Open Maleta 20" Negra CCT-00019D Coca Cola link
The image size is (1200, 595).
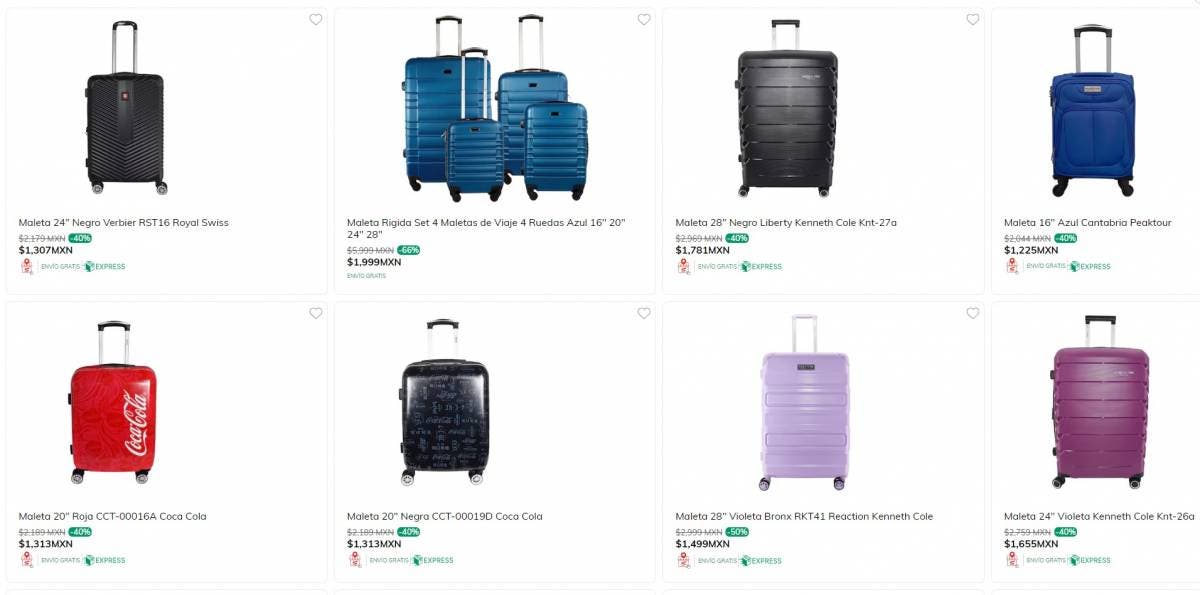(445, 517)
